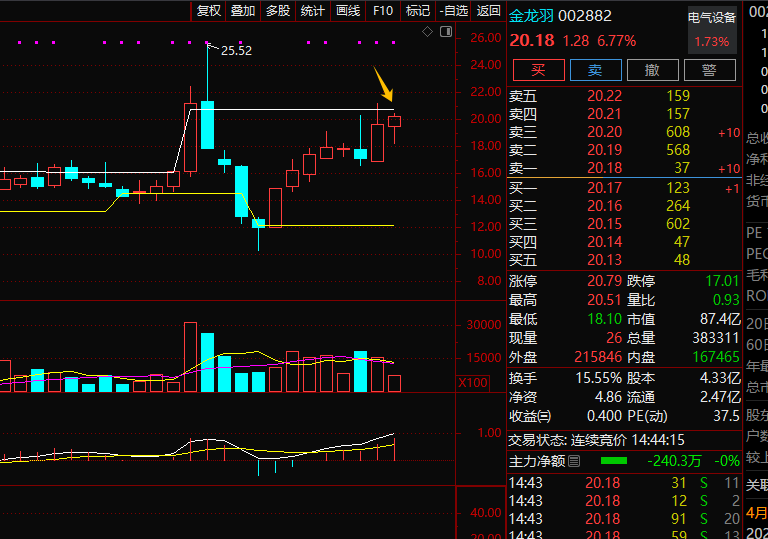The width and height of the screenshot is (768, 539).
Task: Click the 警 alert button
Action: pyautogui.click(x=709, y=70)
